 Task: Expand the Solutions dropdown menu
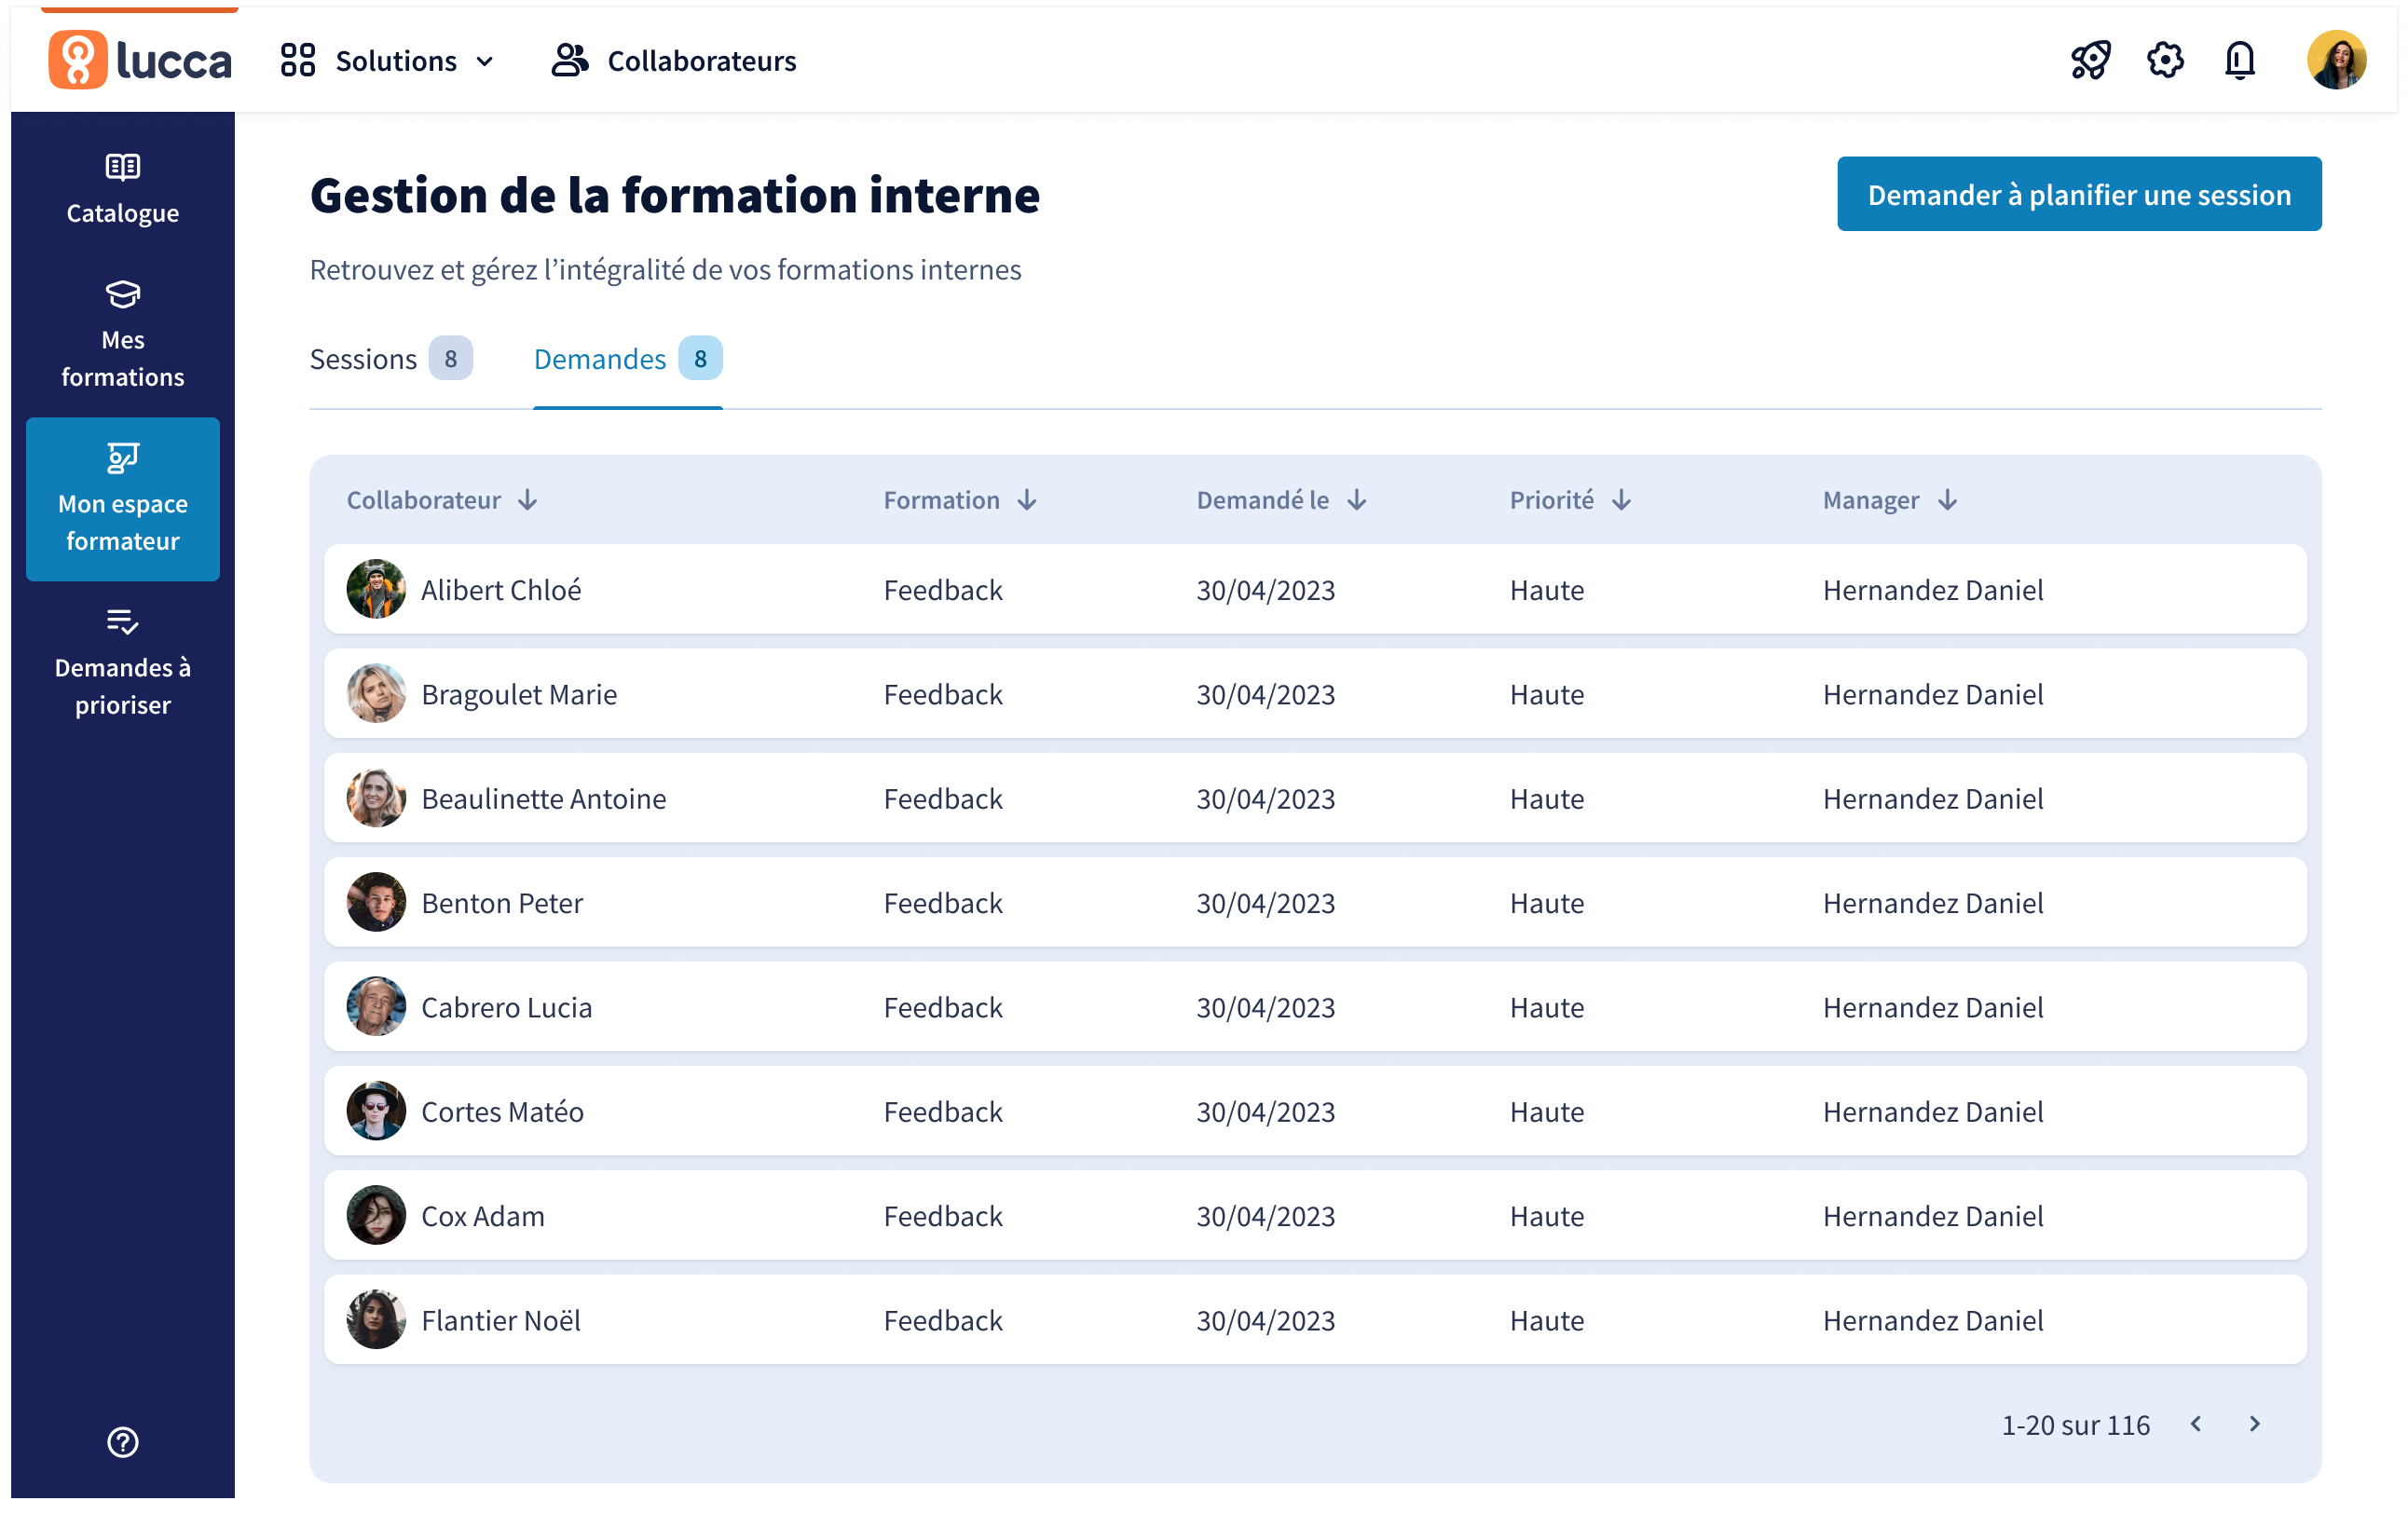[388, 61]
